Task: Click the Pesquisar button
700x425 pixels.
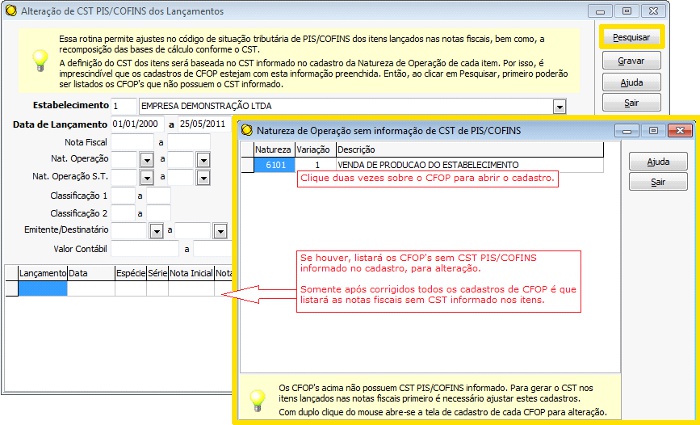Action: pyautogui.click(x=631, y=37)
